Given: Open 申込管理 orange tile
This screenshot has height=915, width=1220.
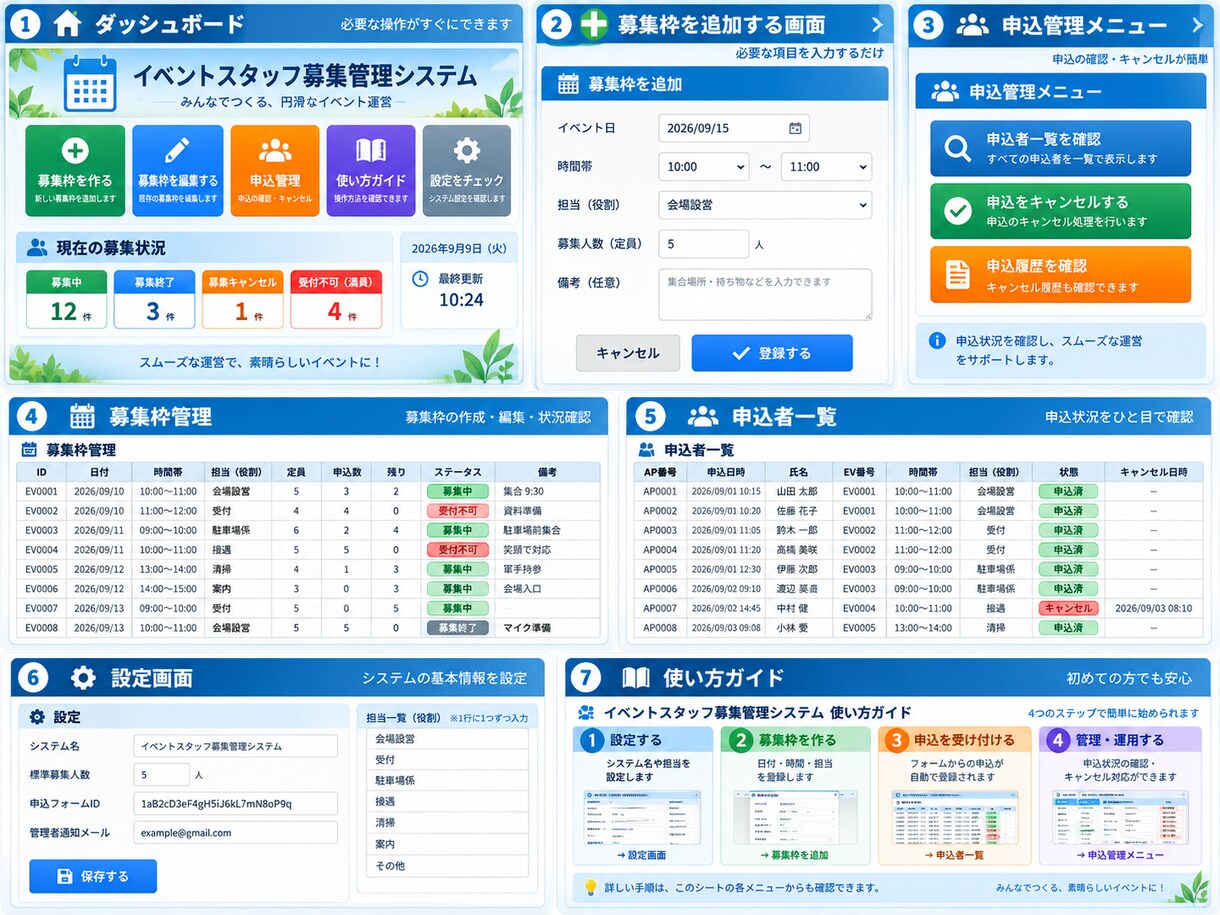Looking at the screenshot, I should [x=275, y=170].
